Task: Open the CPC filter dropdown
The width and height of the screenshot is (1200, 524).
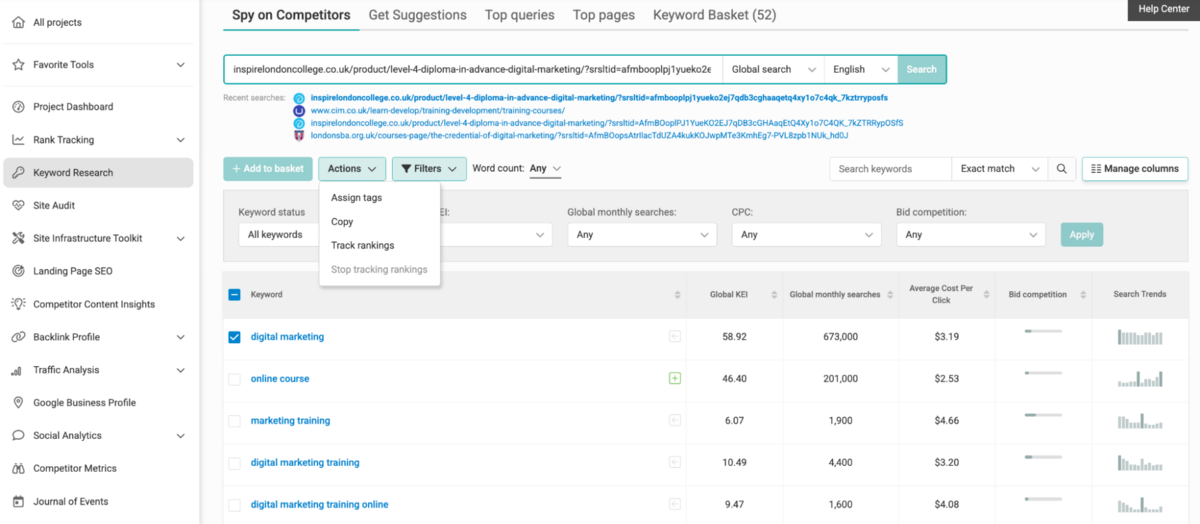Action: click(806, 235)
